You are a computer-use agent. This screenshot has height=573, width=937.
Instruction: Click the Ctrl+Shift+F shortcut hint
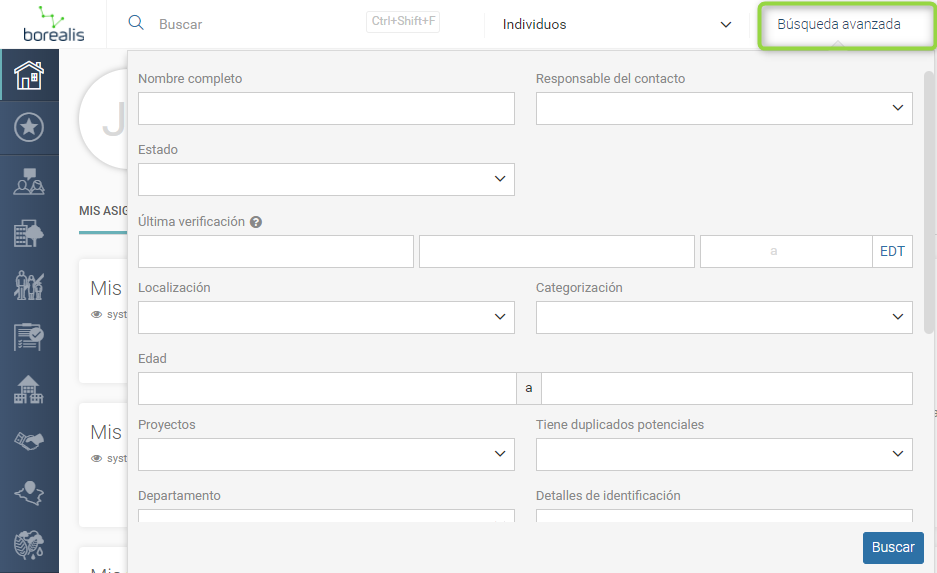(403, 22)
